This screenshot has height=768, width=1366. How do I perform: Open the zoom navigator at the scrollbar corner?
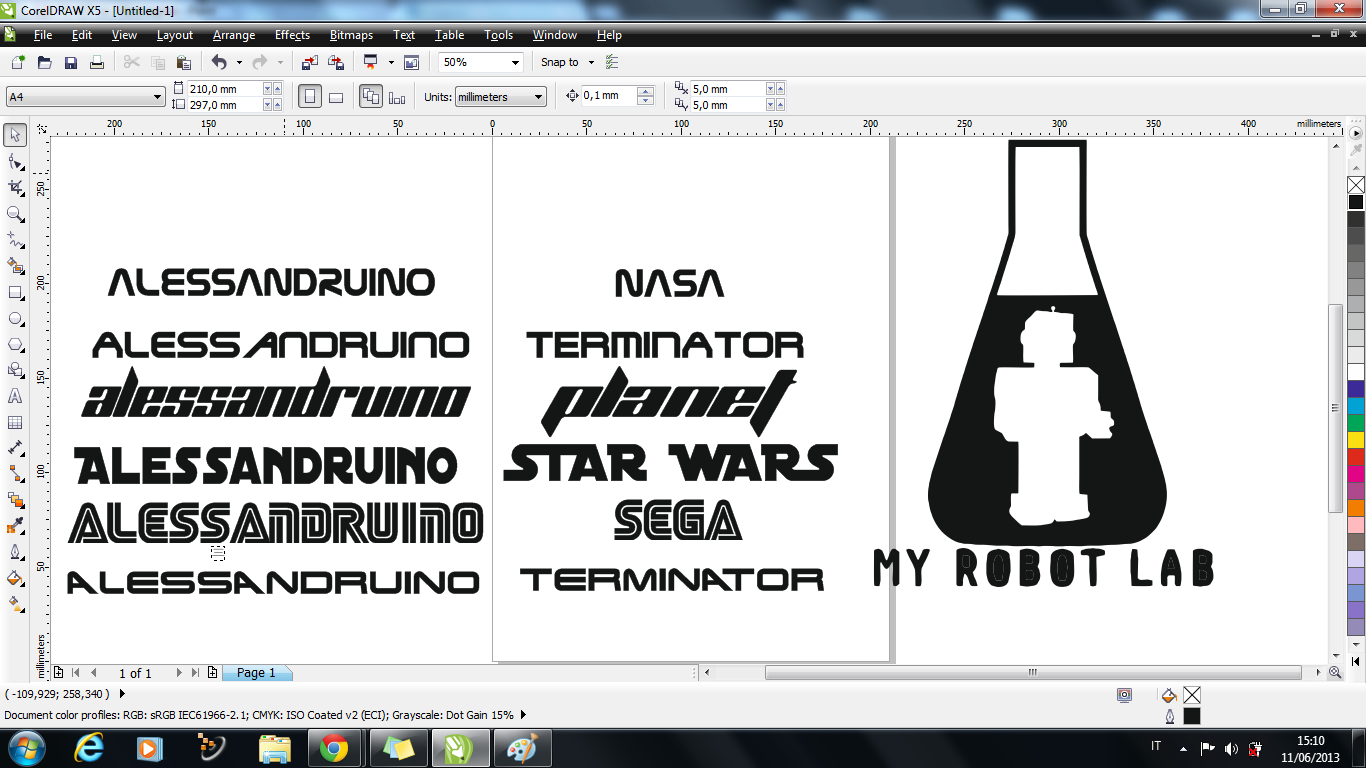(1335, 673)
